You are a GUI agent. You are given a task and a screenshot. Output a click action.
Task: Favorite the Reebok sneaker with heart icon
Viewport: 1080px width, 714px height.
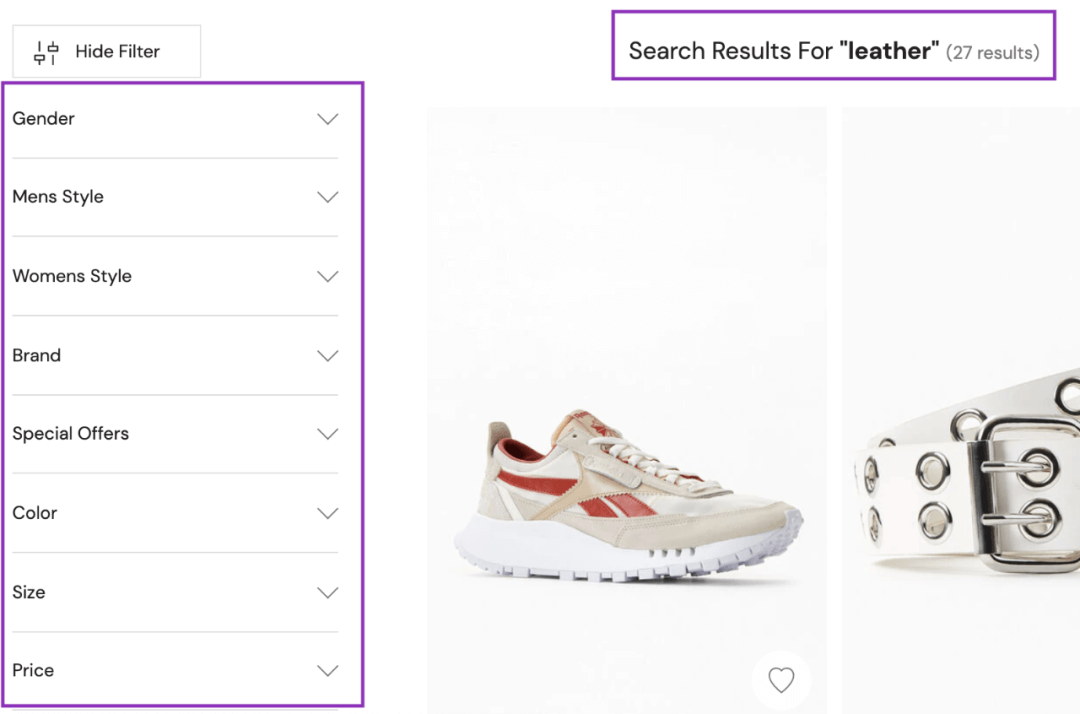(781, 680)
